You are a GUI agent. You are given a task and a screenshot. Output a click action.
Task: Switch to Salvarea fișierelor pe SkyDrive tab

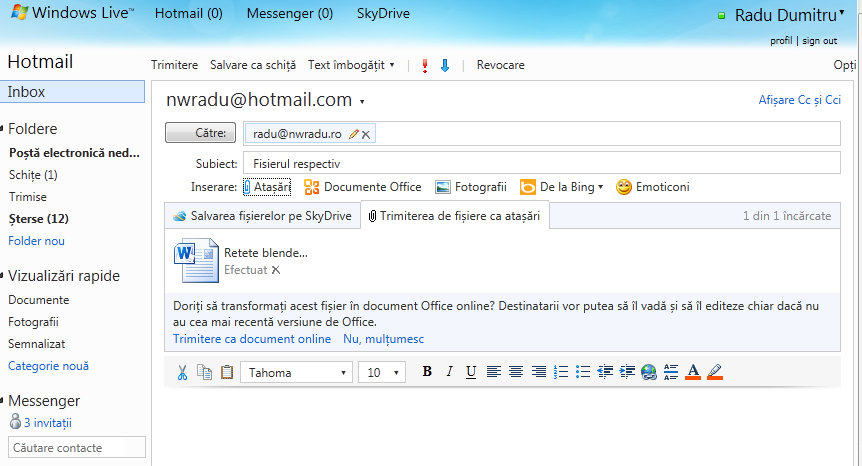click(262, 216)
